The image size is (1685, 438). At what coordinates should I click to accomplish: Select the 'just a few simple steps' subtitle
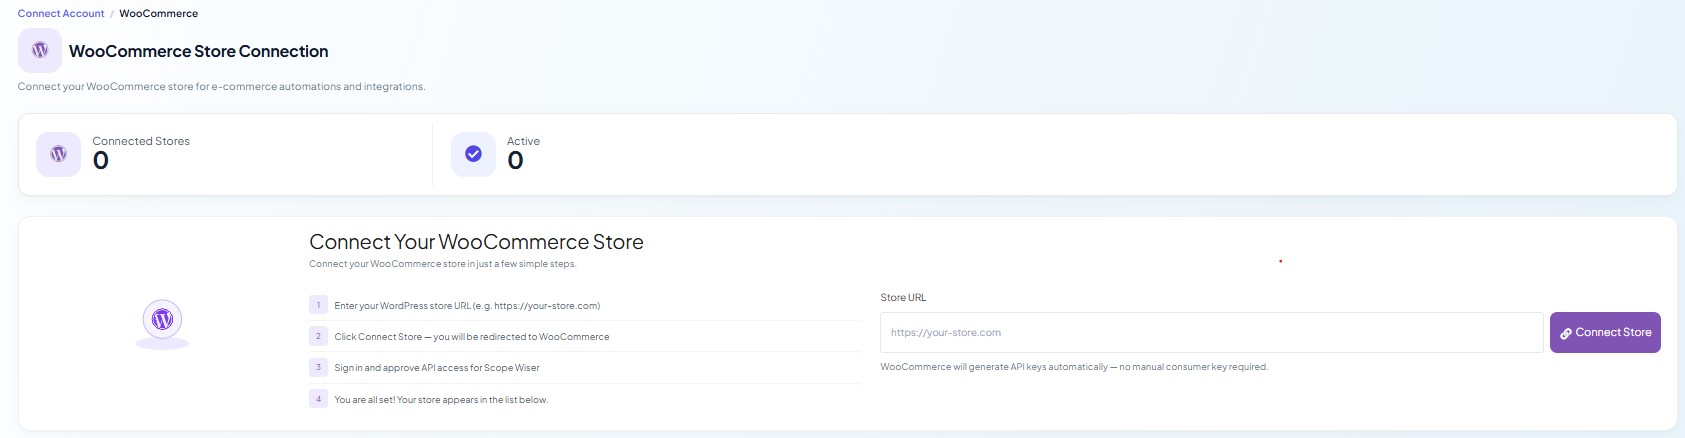pyautogui.click(x=443, y=264)
